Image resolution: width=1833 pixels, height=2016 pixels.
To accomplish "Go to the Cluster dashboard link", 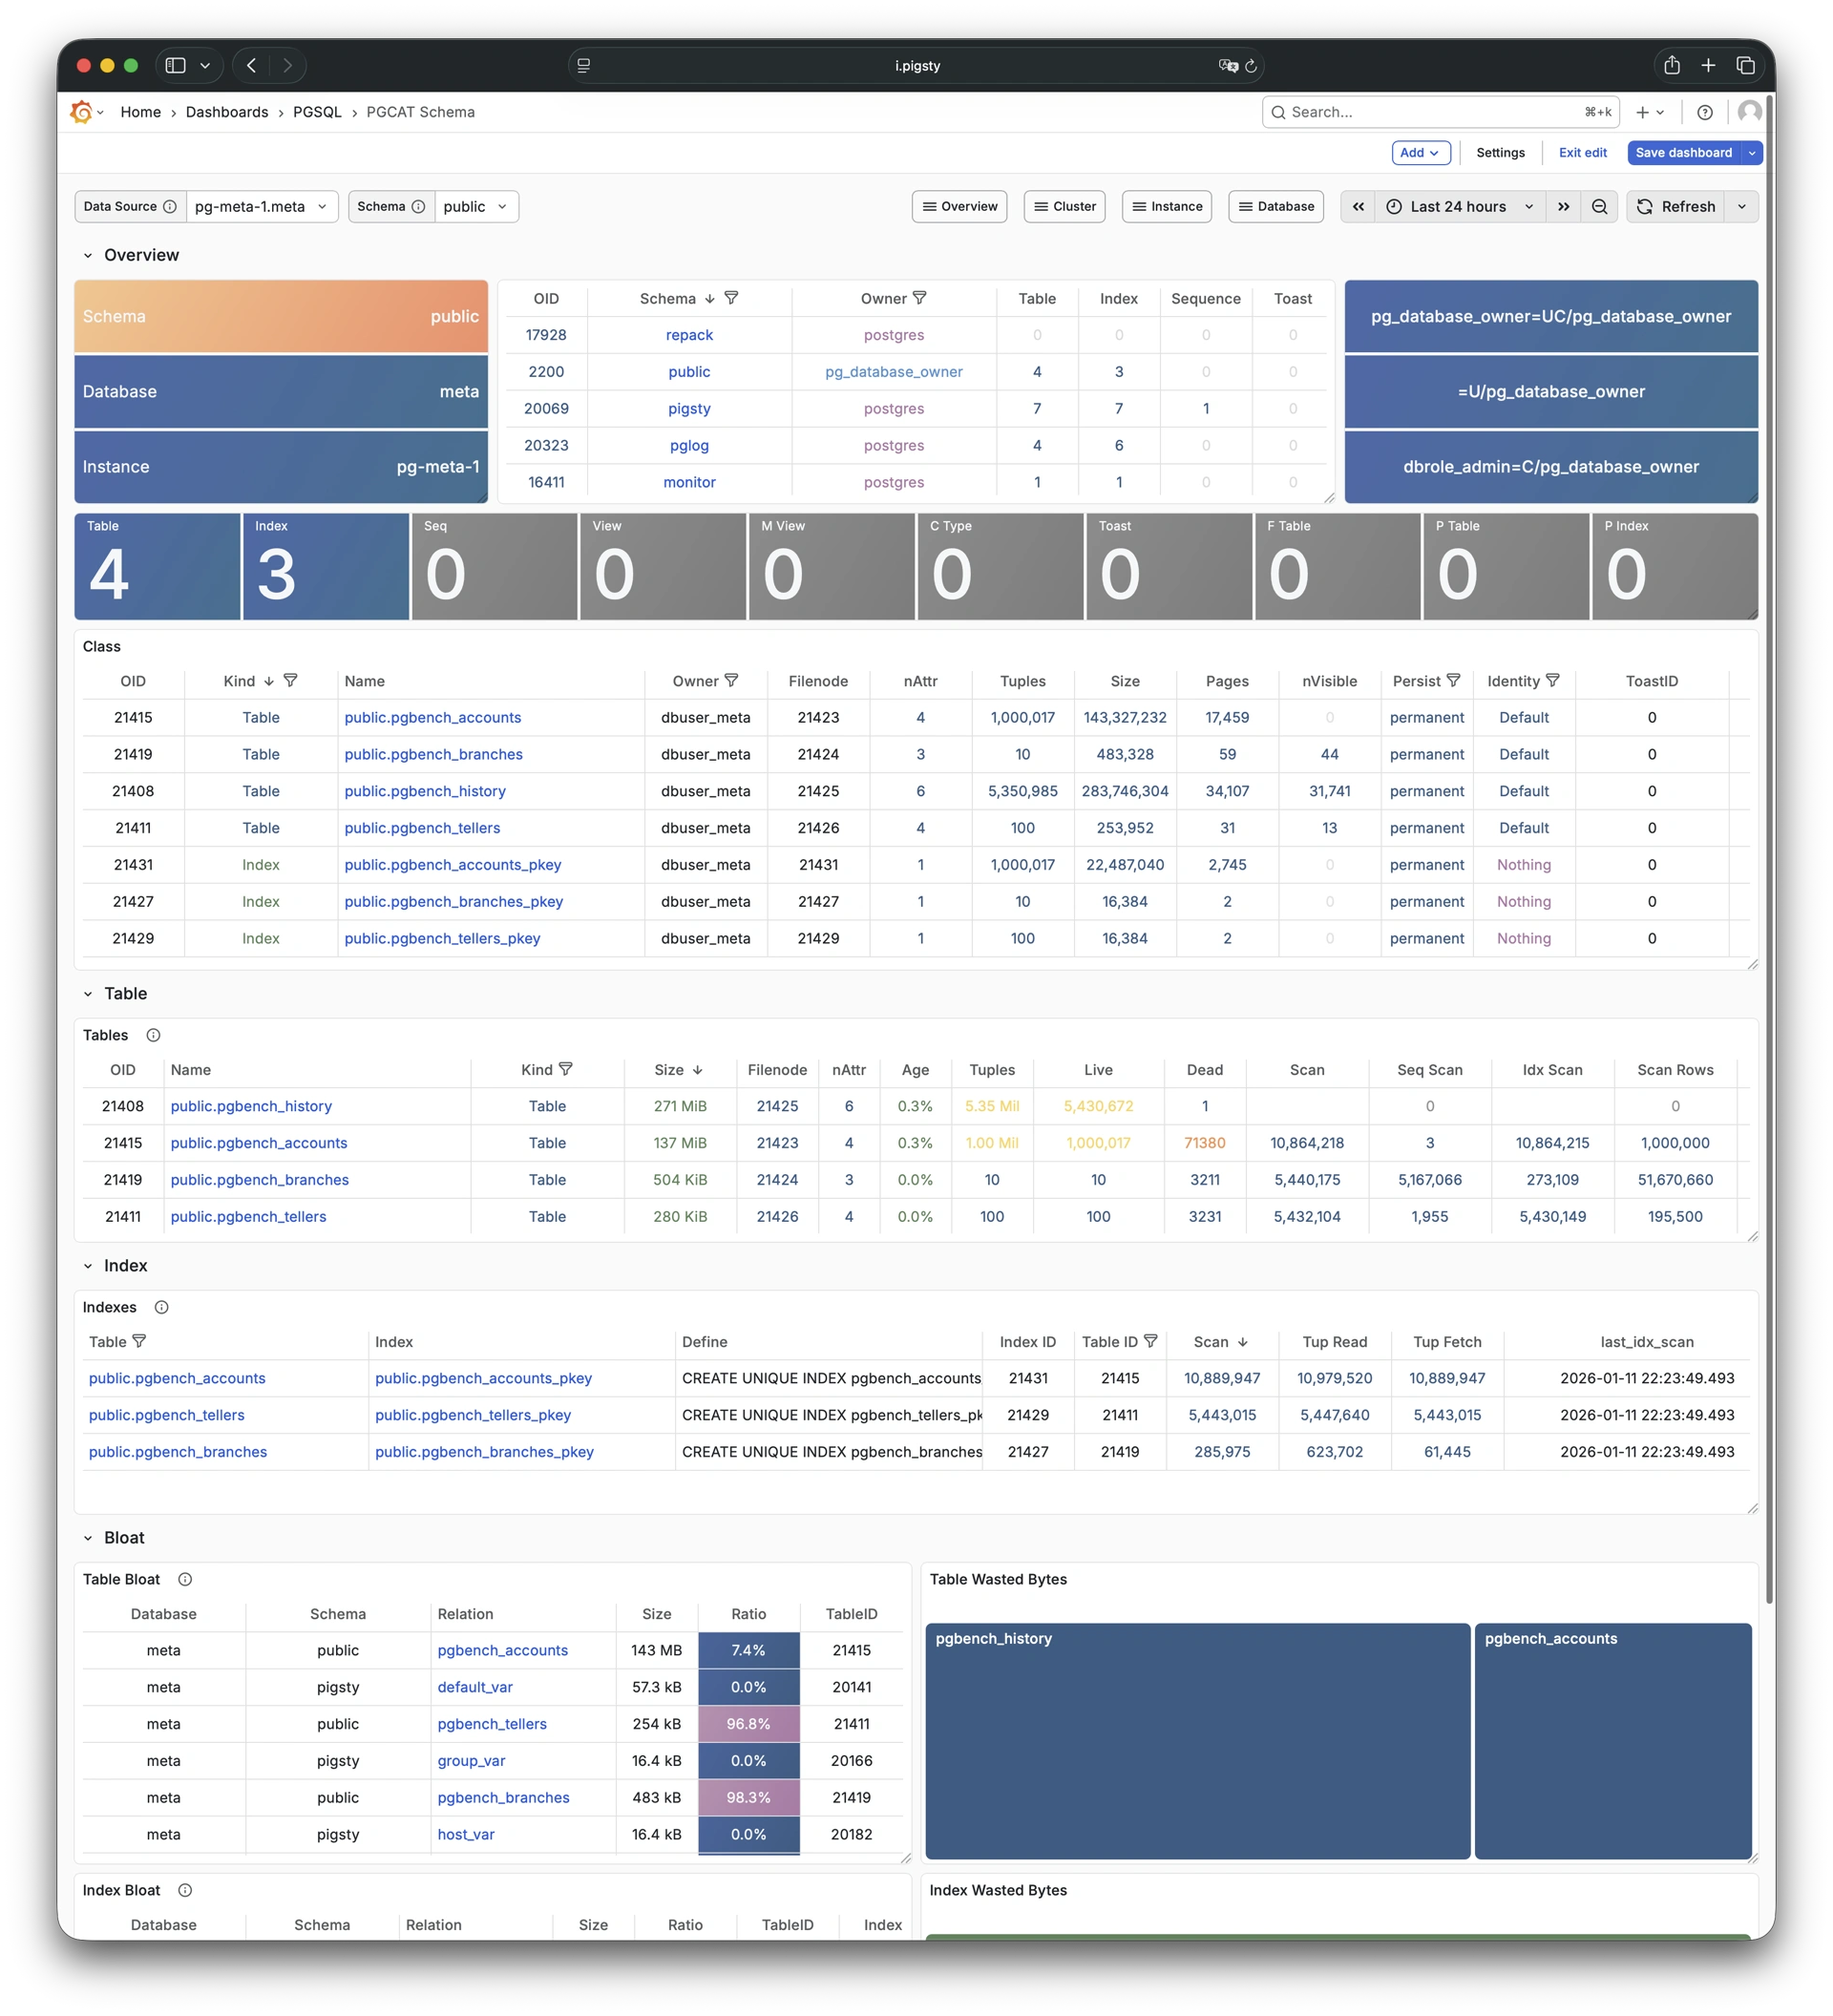I will [x=1064, y=207].
